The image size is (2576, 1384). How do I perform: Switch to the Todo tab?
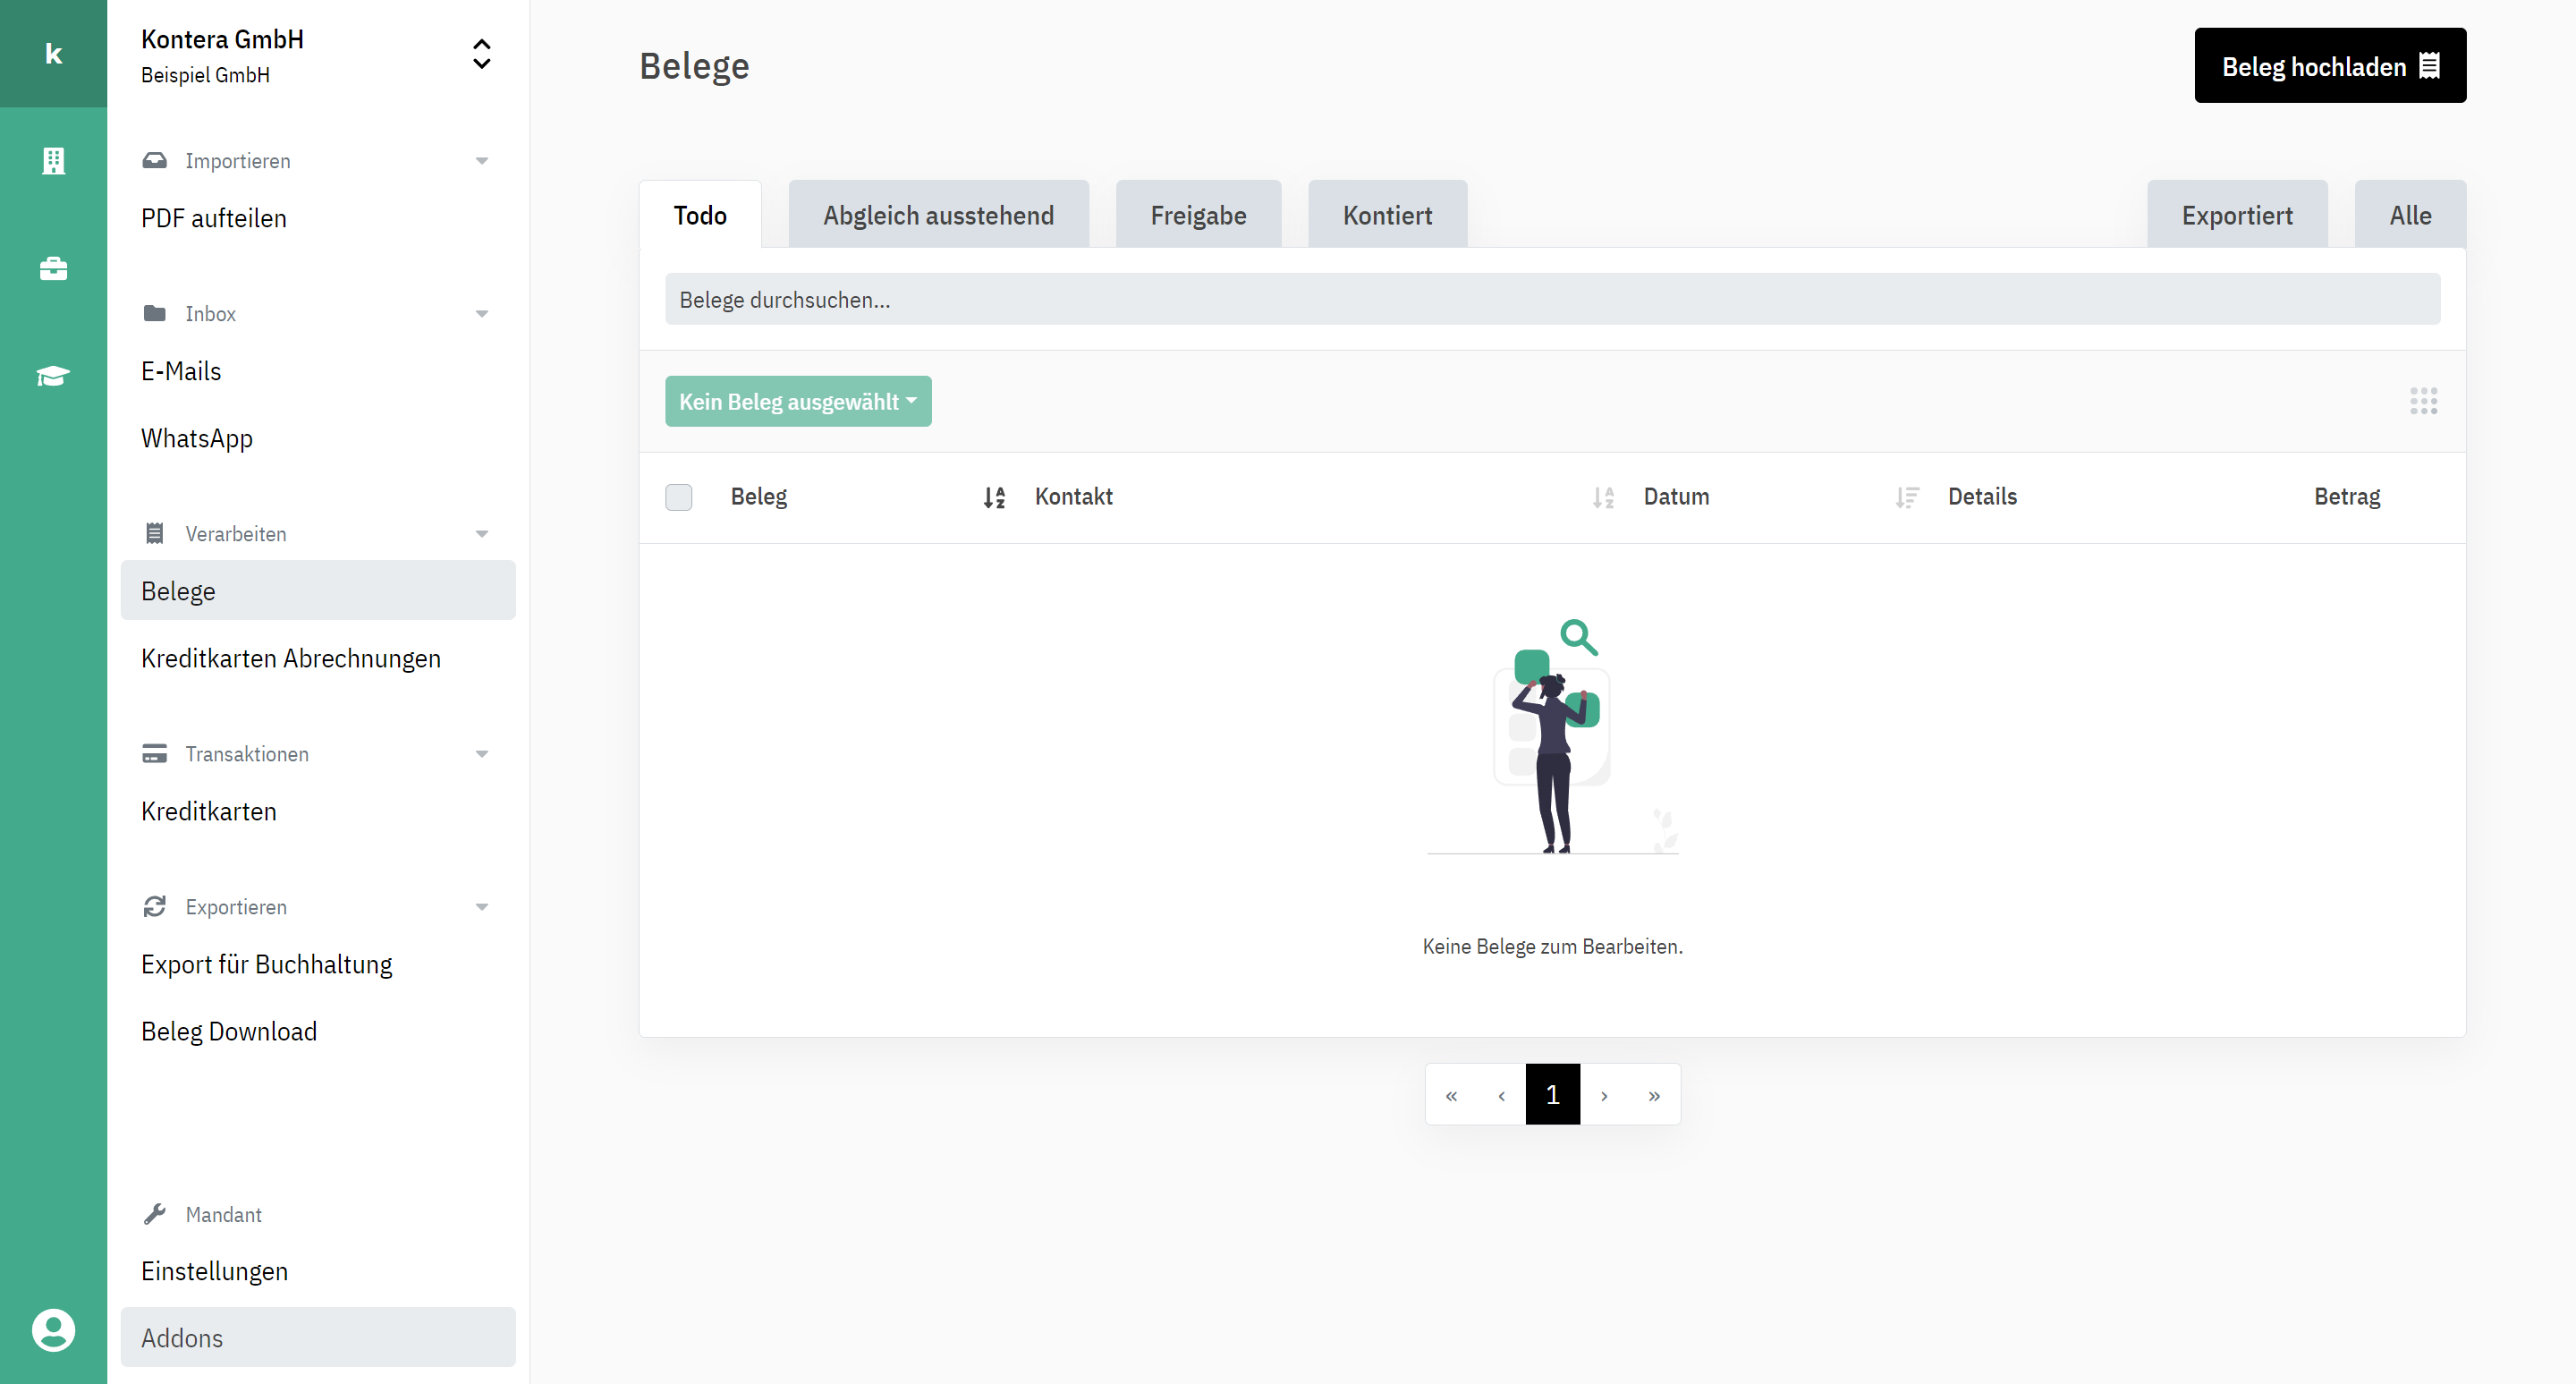click(x=699, y=215)
